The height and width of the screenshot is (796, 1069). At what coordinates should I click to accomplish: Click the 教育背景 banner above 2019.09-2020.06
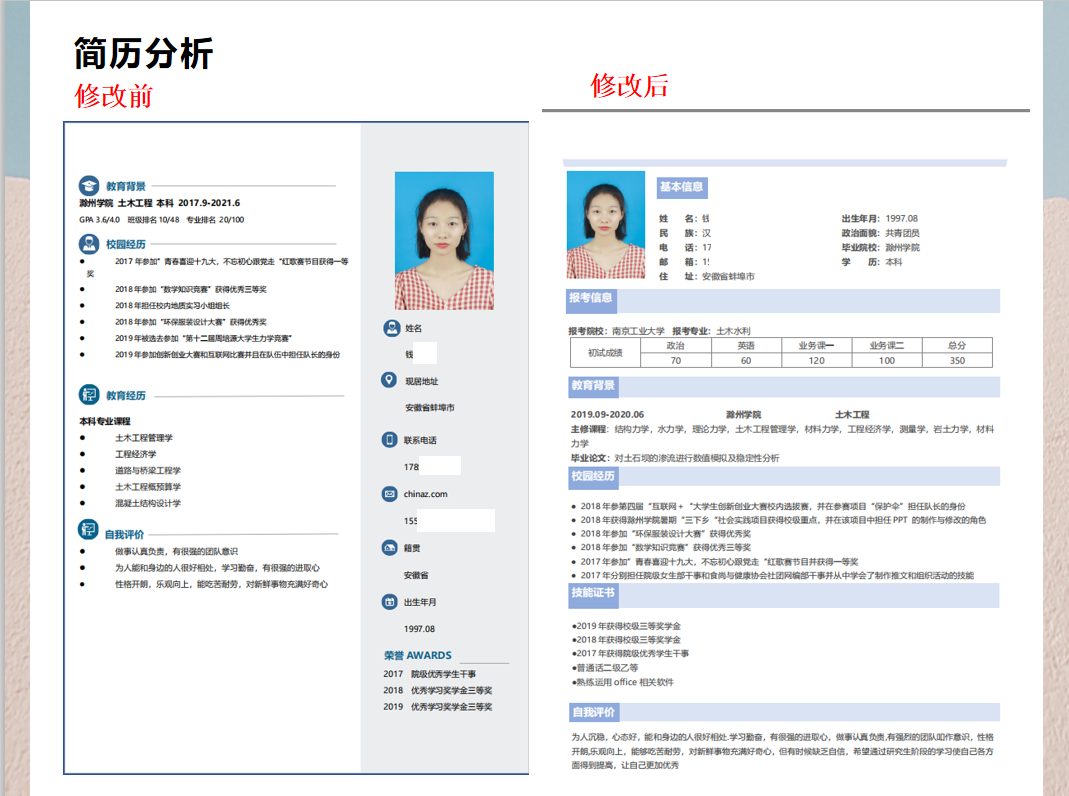point(784,386)
